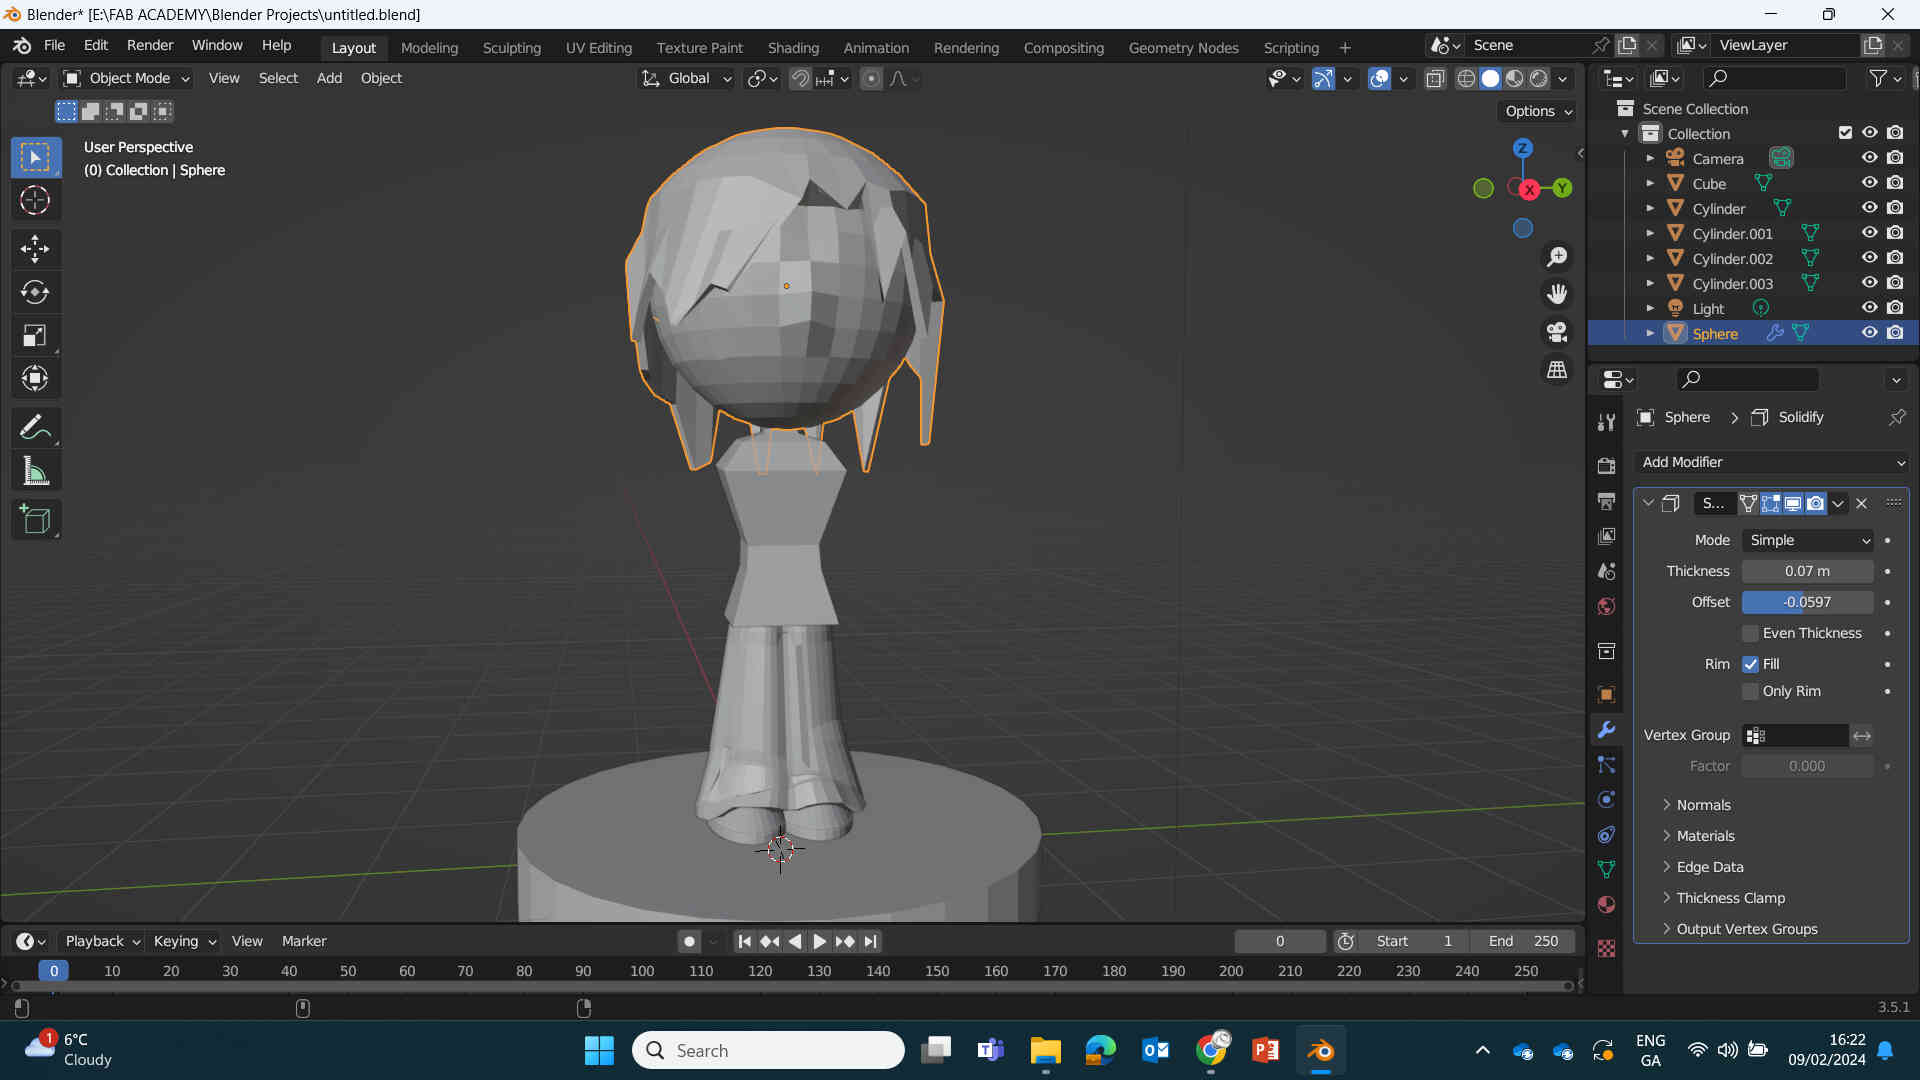Viewport: 1920px width, 1080px height.
Task: Open the Object Mode dropdown
Action: click(127, 78)
